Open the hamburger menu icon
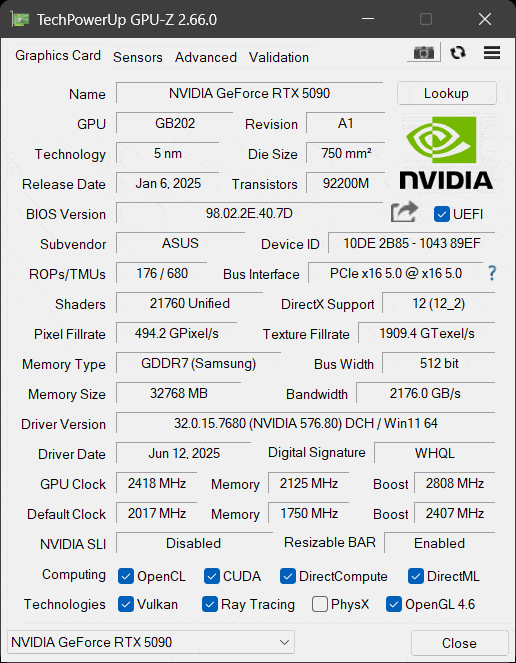This screenshot has height=663, width=516. pos(492,53)
